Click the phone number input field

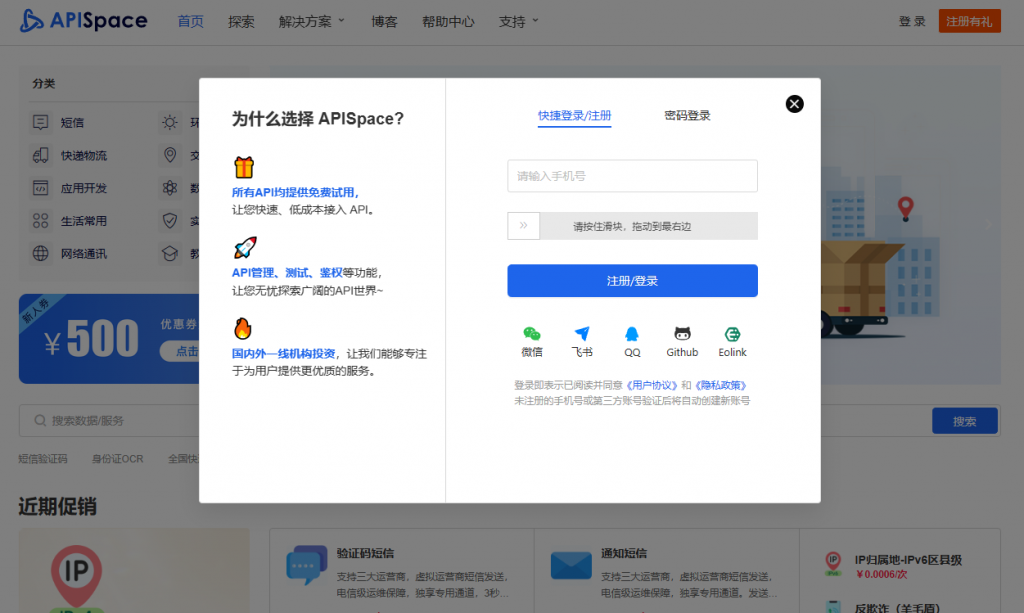(632, 176)
